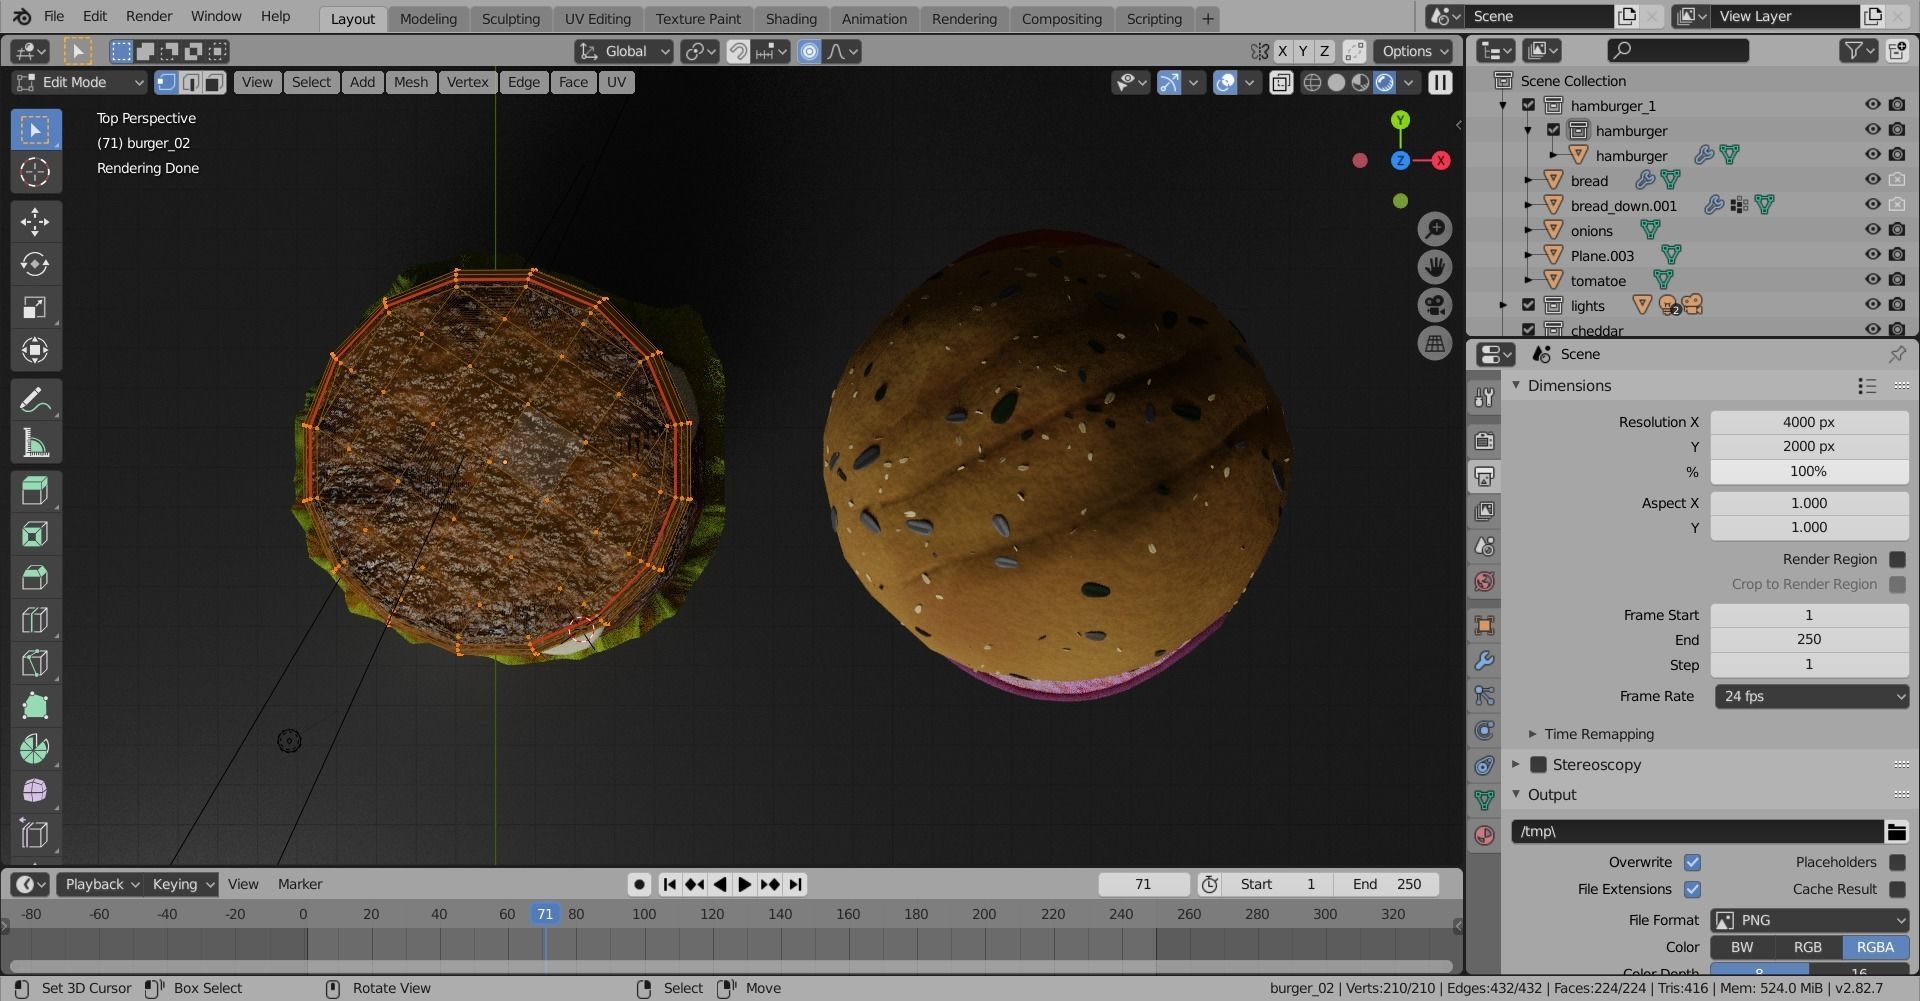
Task: Collapse the Output panel
Action: click(x=1516, y=794)
